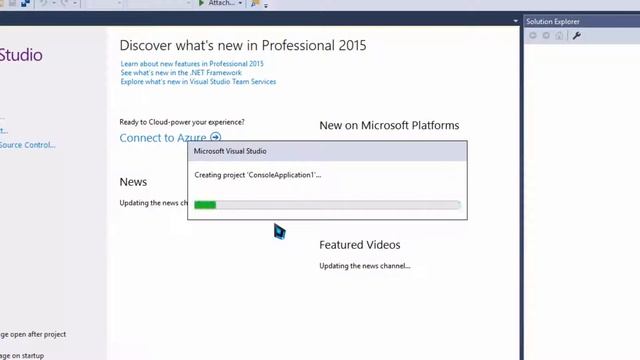This screenshot has width=640, height=360.
Task: Click the Solution Explorer Home icon
Action: (x=559, y=36)
